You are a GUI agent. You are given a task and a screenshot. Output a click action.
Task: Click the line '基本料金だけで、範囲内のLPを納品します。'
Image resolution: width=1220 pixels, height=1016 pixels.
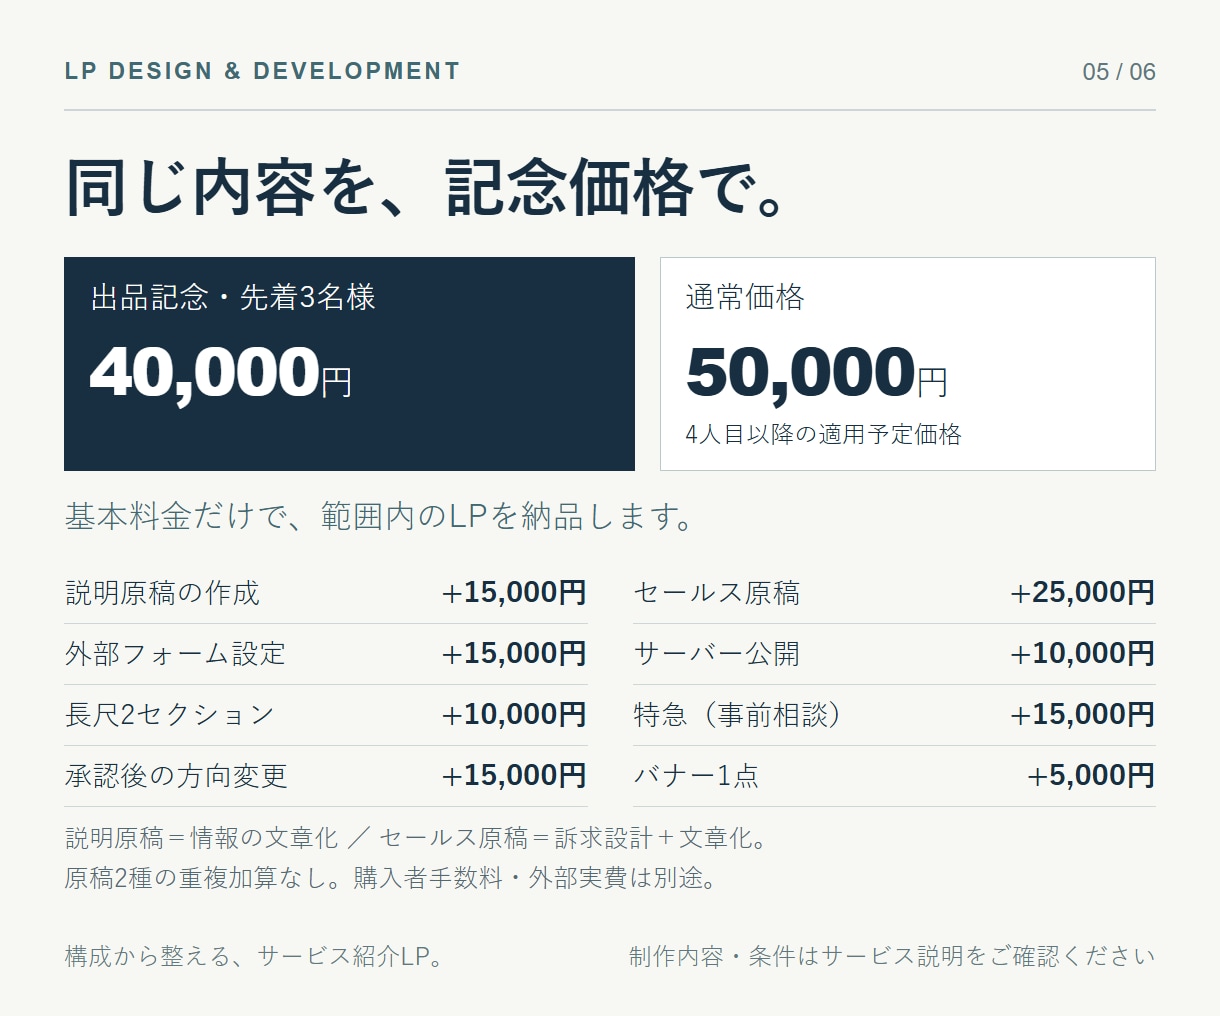click(380, 516)
